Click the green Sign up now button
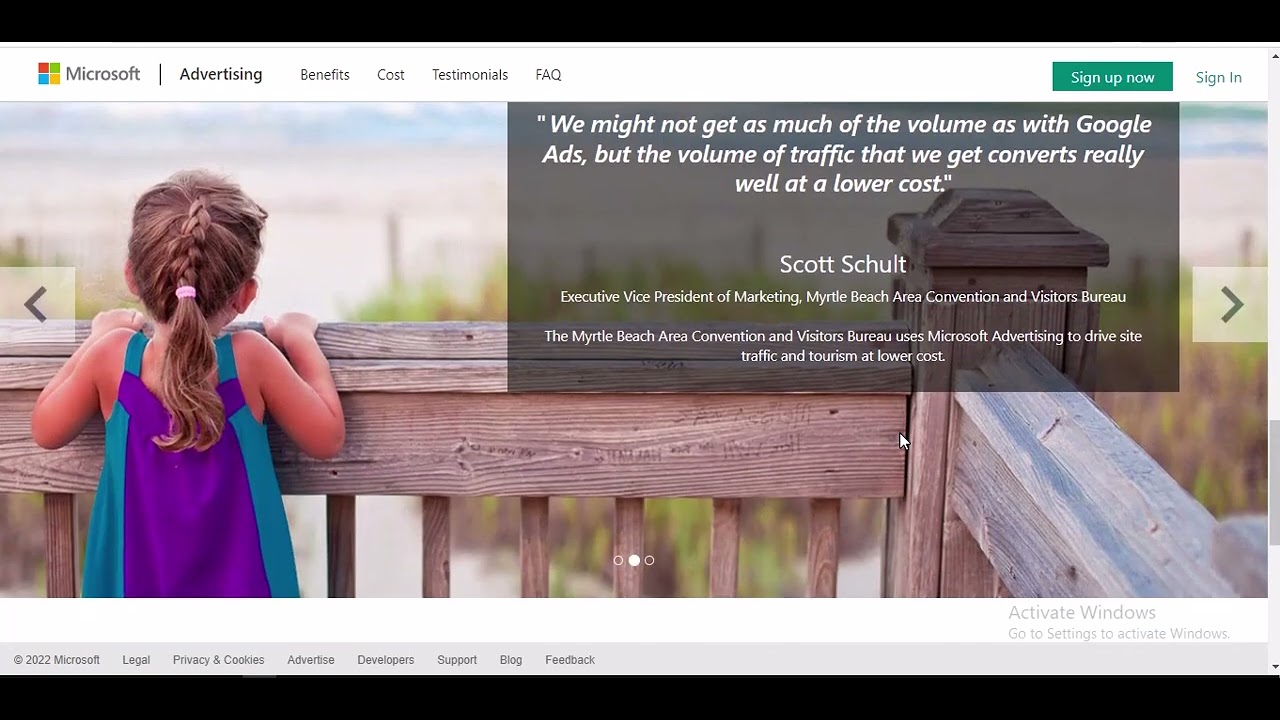The width and height of the screenshot is (1280, 720). (x=1112, y=77)
